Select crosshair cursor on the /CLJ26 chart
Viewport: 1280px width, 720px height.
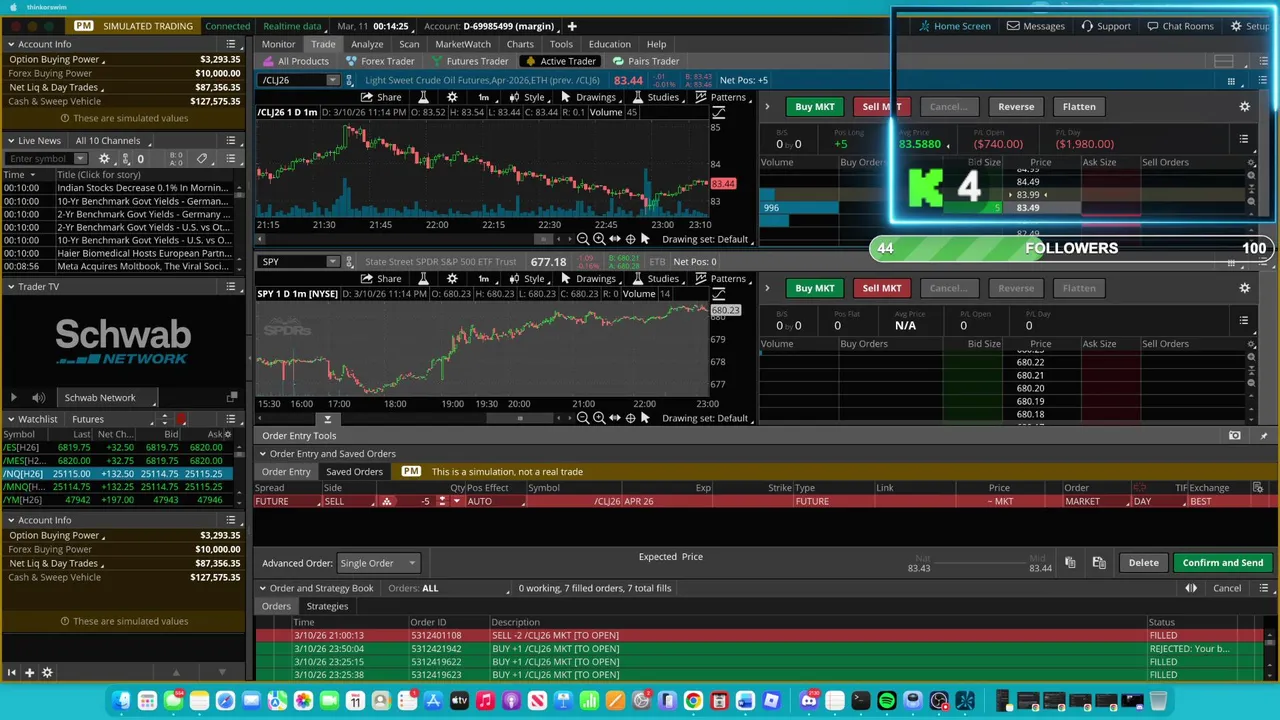coord(630,239)
